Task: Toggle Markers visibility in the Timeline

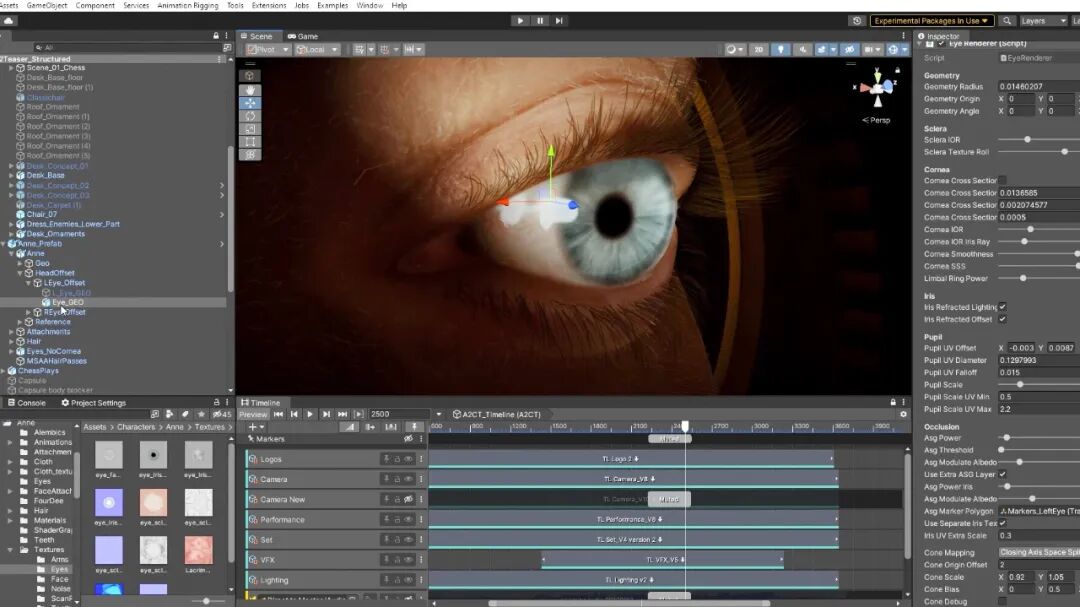Action: [x=407, y=438]
